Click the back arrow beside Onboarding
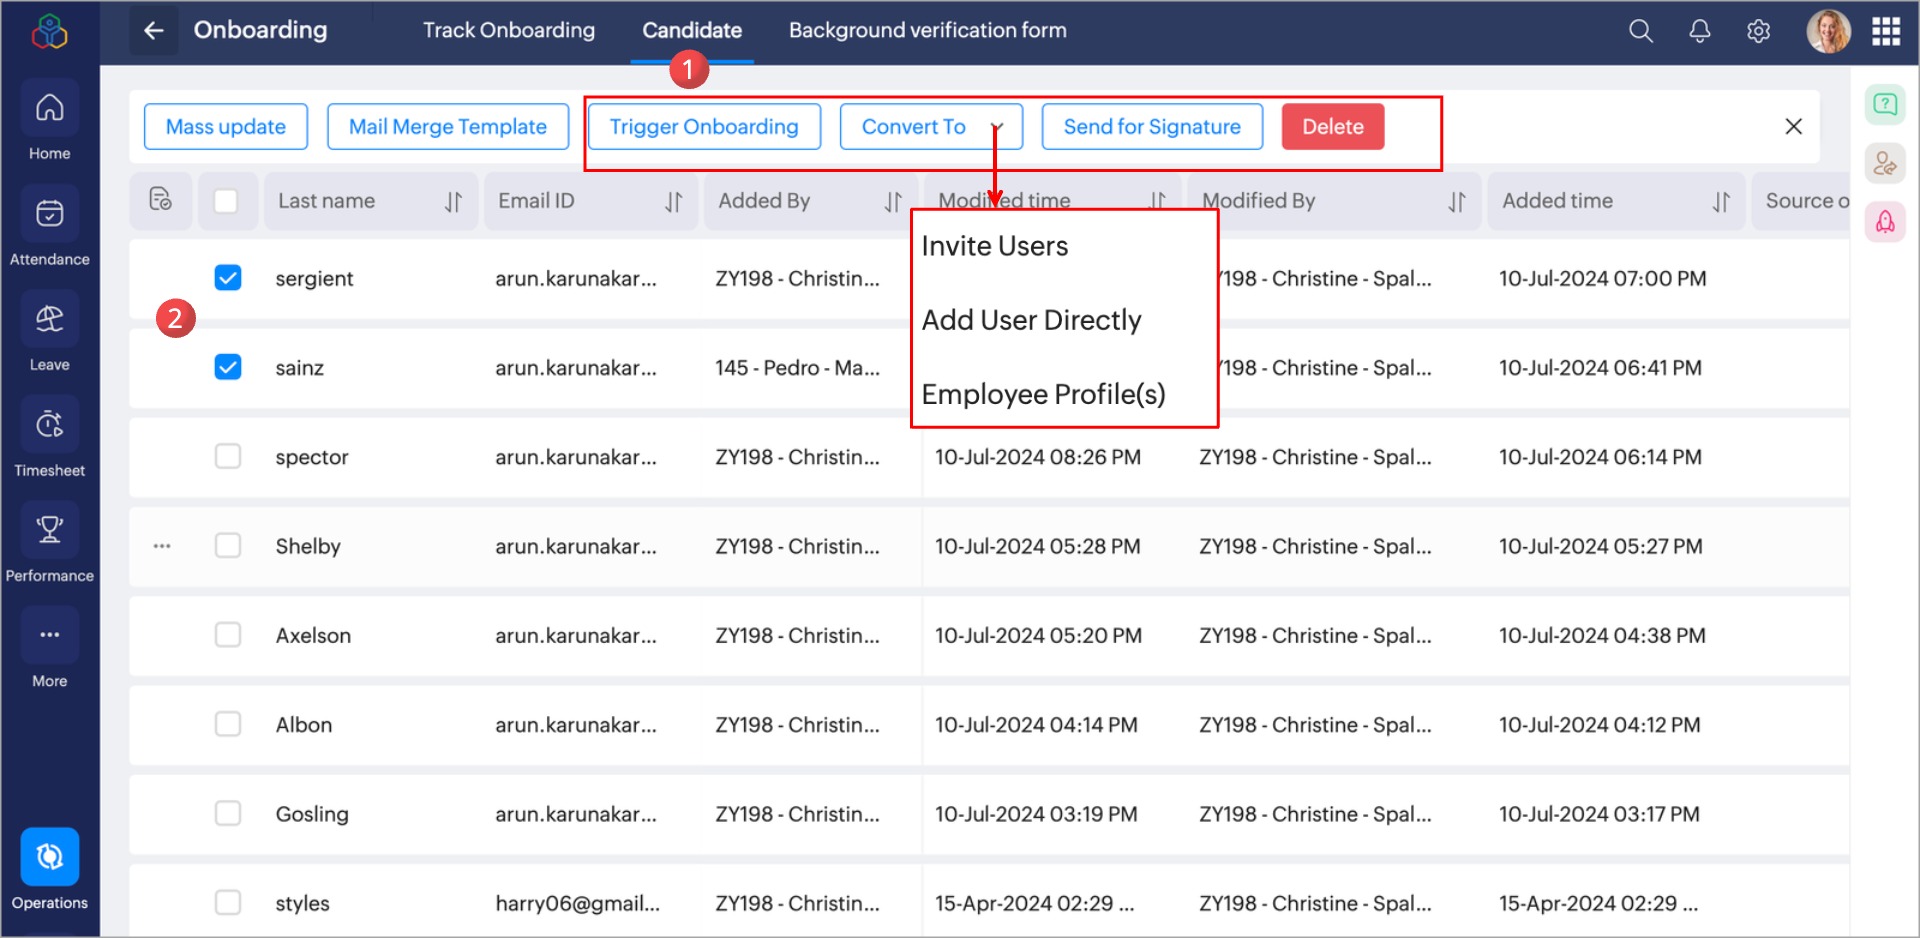 pyautogui.click(x=153, y=31)
